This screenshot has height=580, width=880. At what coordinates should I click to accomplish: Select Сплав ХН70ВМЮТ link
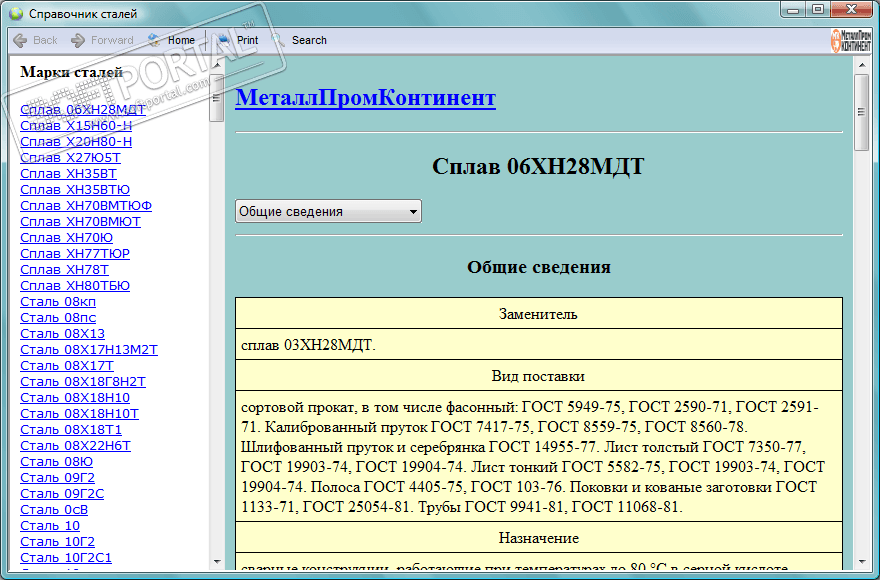click(80, 221)
